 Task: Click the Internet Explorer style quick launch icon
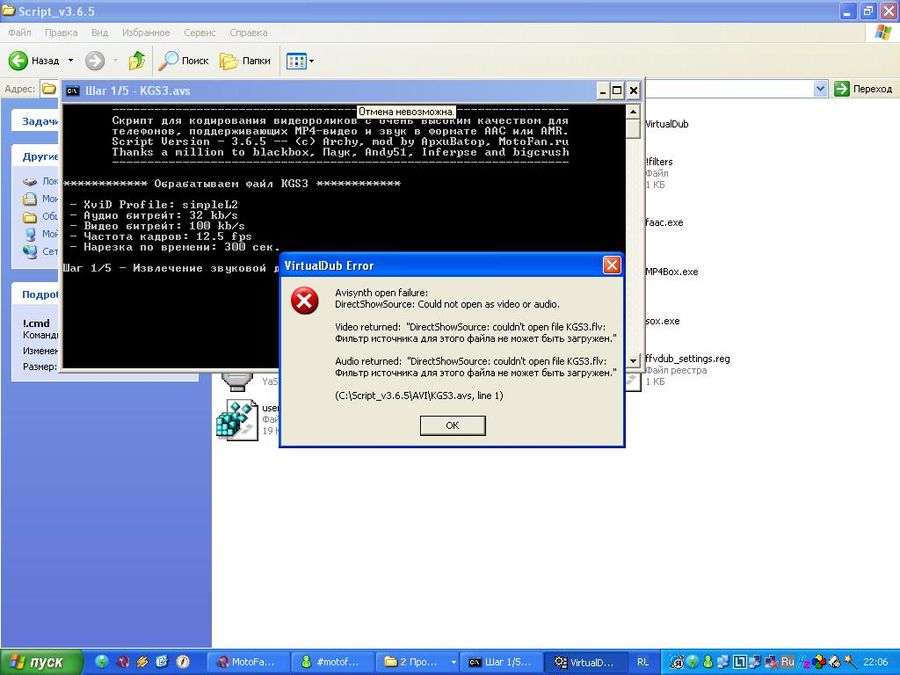162,662
